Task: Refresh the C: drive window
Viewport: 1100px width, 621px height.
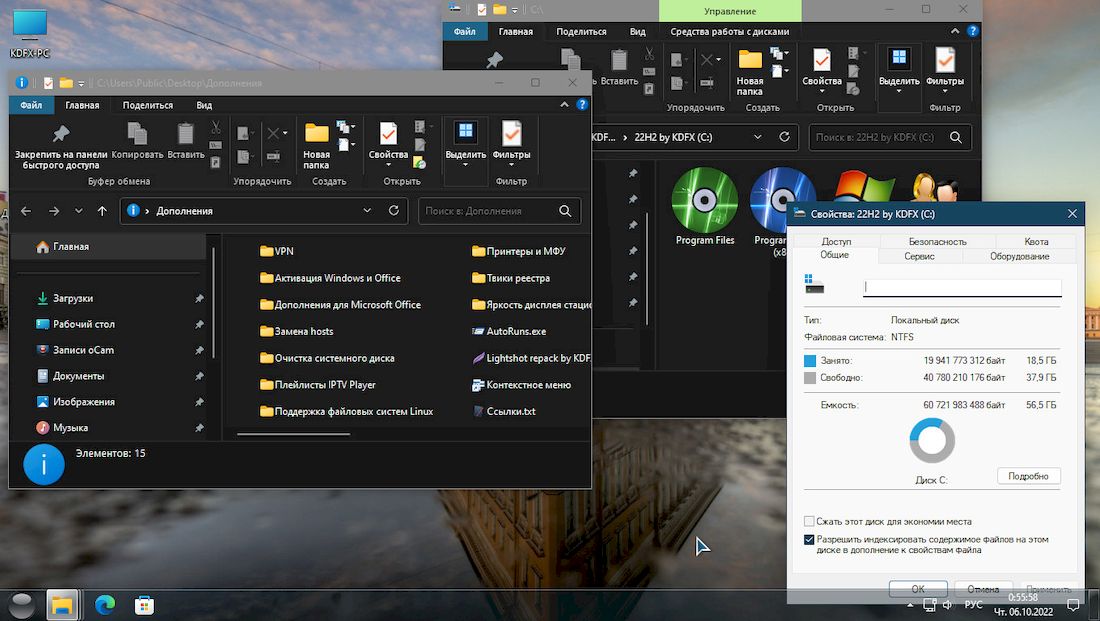Action: click(x=784, y=137)
